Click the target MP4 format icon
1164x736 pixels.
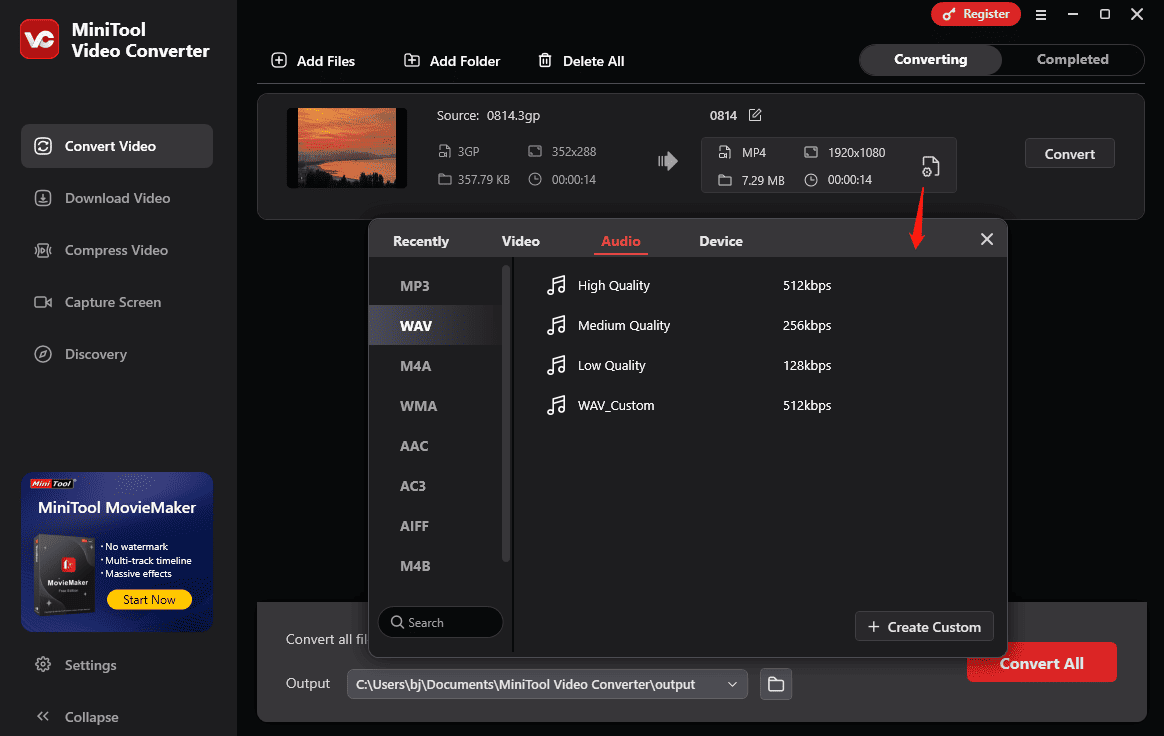[725, 152]
